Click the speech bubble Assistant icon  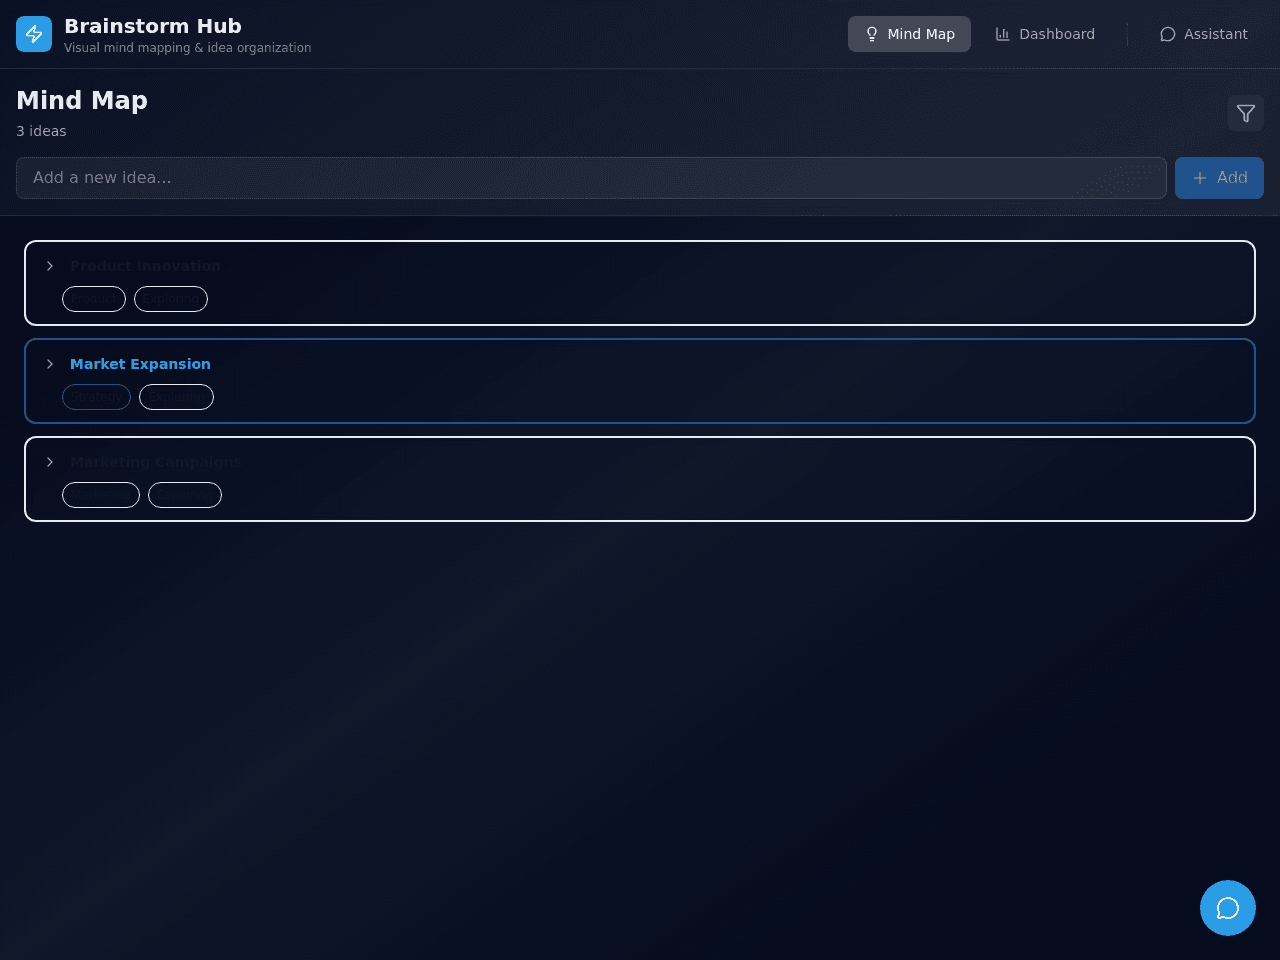(1168, 34)
